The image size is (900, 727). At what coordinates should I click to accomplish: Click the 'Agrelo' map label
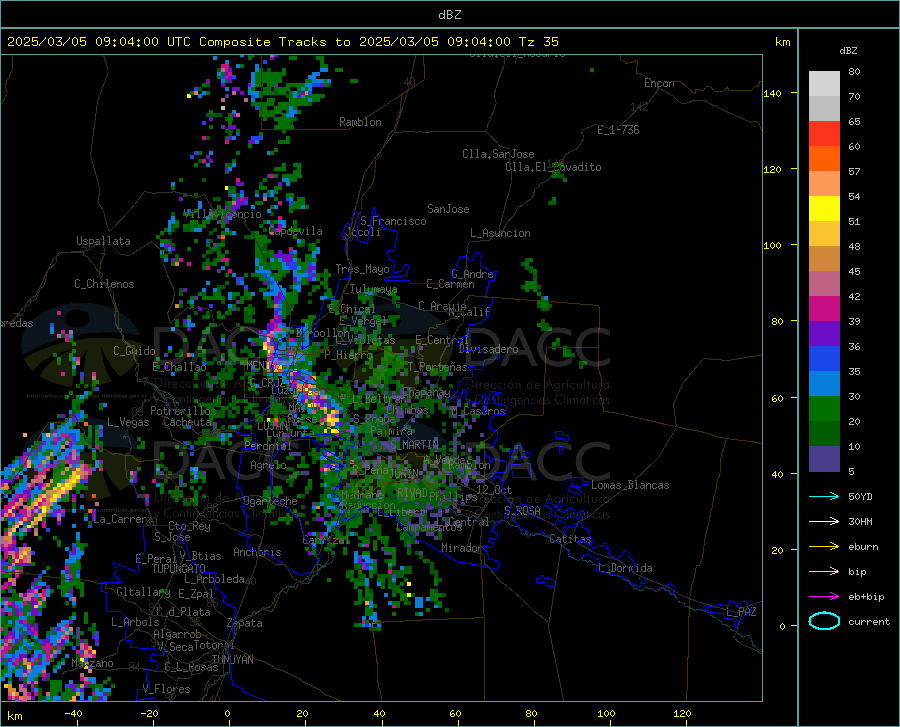coord(268,465)
